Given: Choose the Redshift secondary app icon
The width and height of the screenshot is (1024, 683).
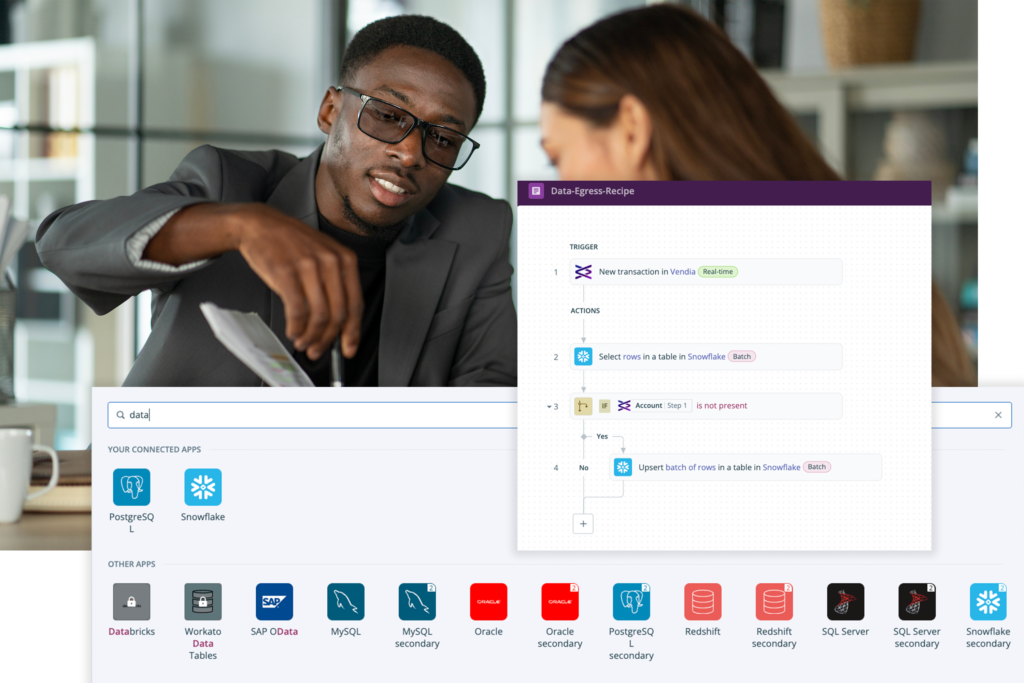Looking at the screenshot, I should (x=774, y=601).
